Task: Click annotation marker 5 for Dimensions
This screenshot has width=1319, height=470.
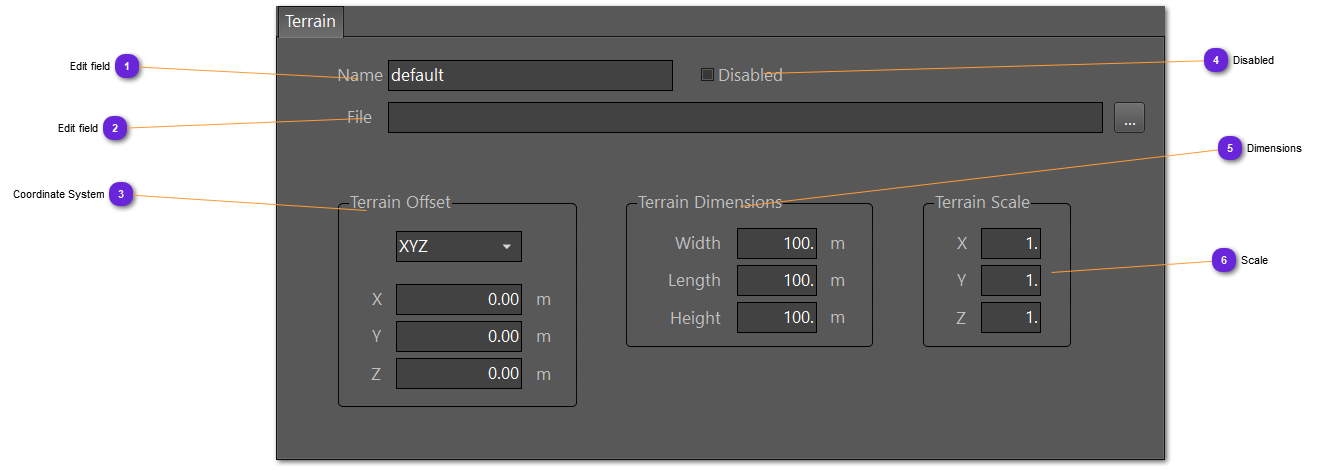Action: click(1229, 148)
